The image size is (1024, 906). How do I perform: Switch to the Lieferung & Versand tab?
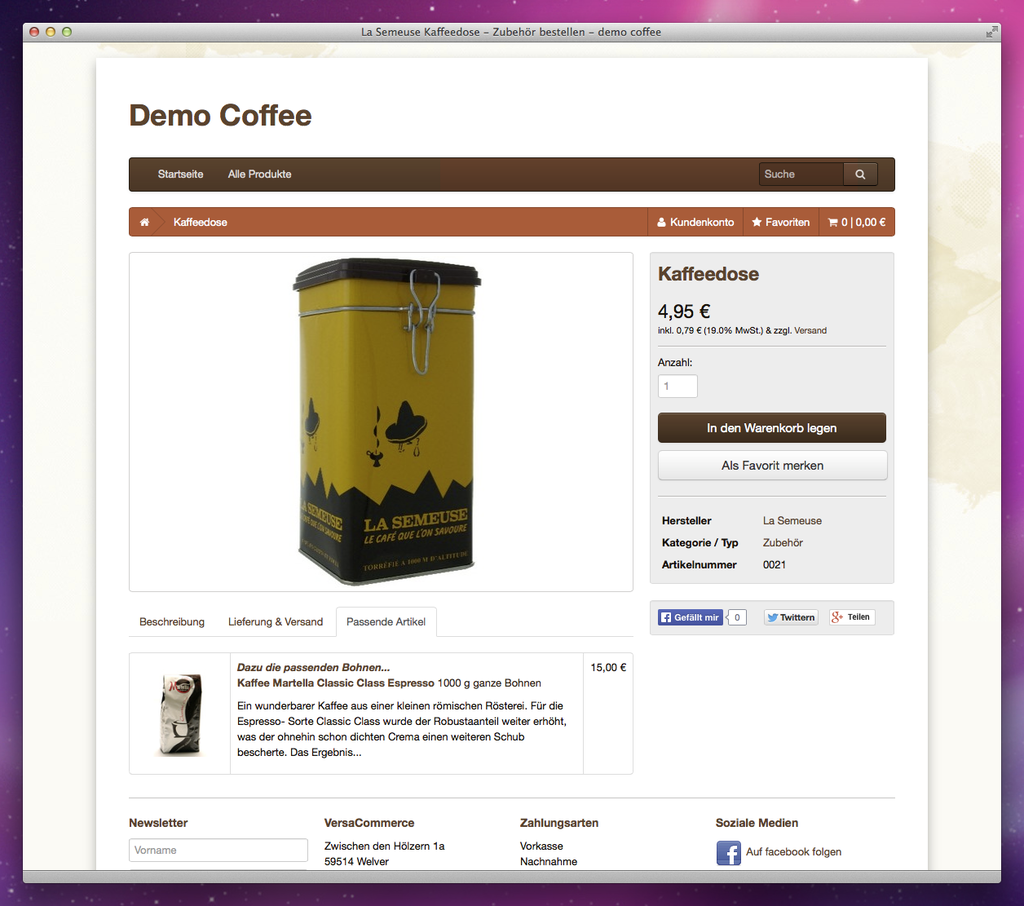pyautogui.click(x=275, y=622)
